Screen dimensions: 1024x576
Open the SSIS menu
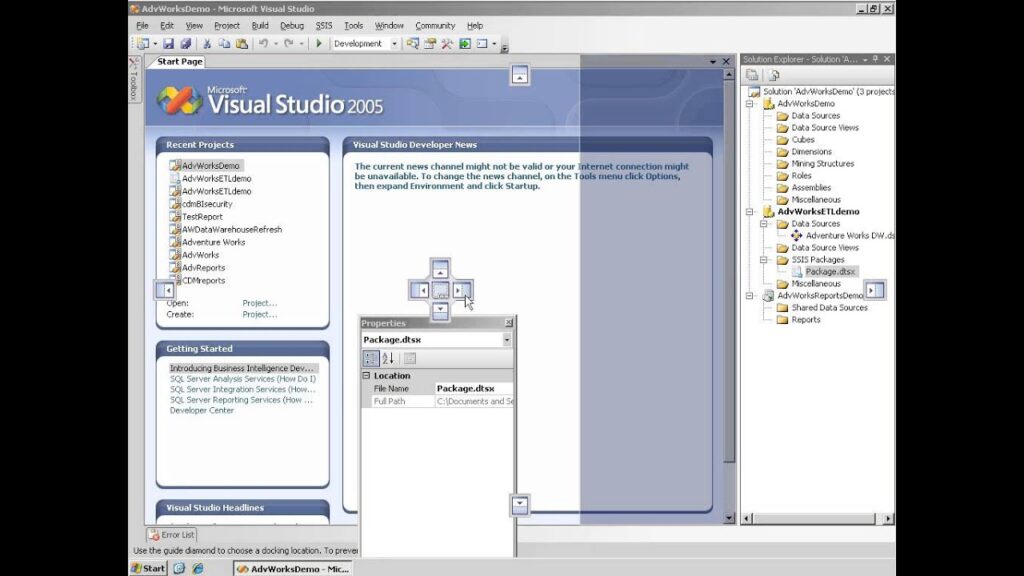(x=324, y=25)
